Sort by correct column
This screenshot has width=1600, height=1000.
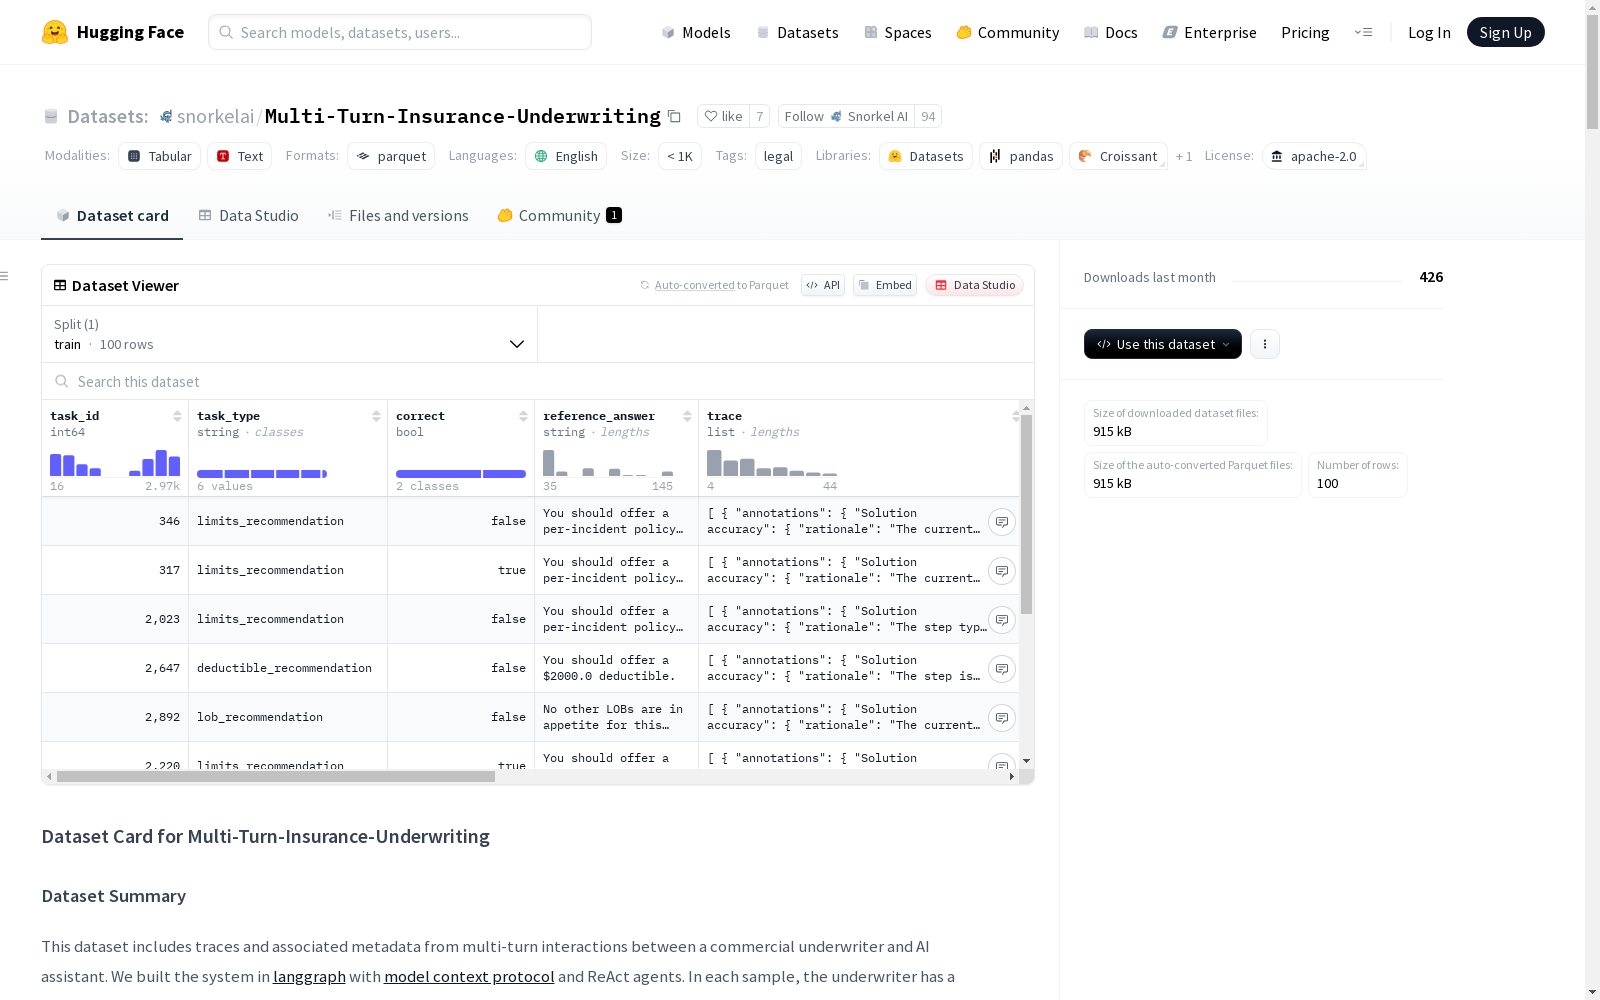(x=523, y=416)
